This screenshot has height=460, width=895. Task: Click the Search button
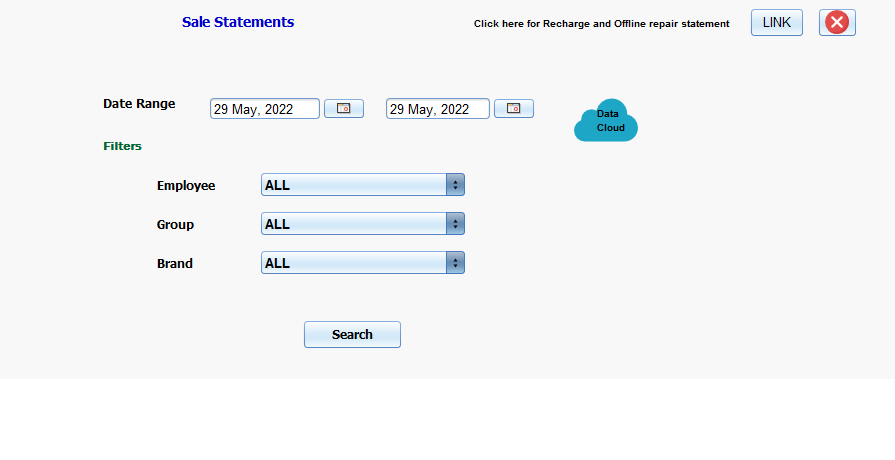click(x=352, y=335)
